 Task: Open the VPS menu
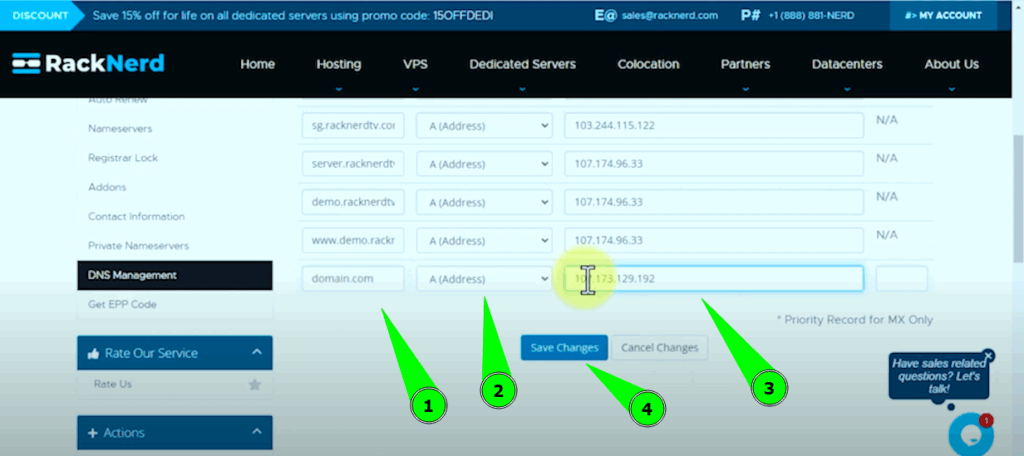pos(415,64)
